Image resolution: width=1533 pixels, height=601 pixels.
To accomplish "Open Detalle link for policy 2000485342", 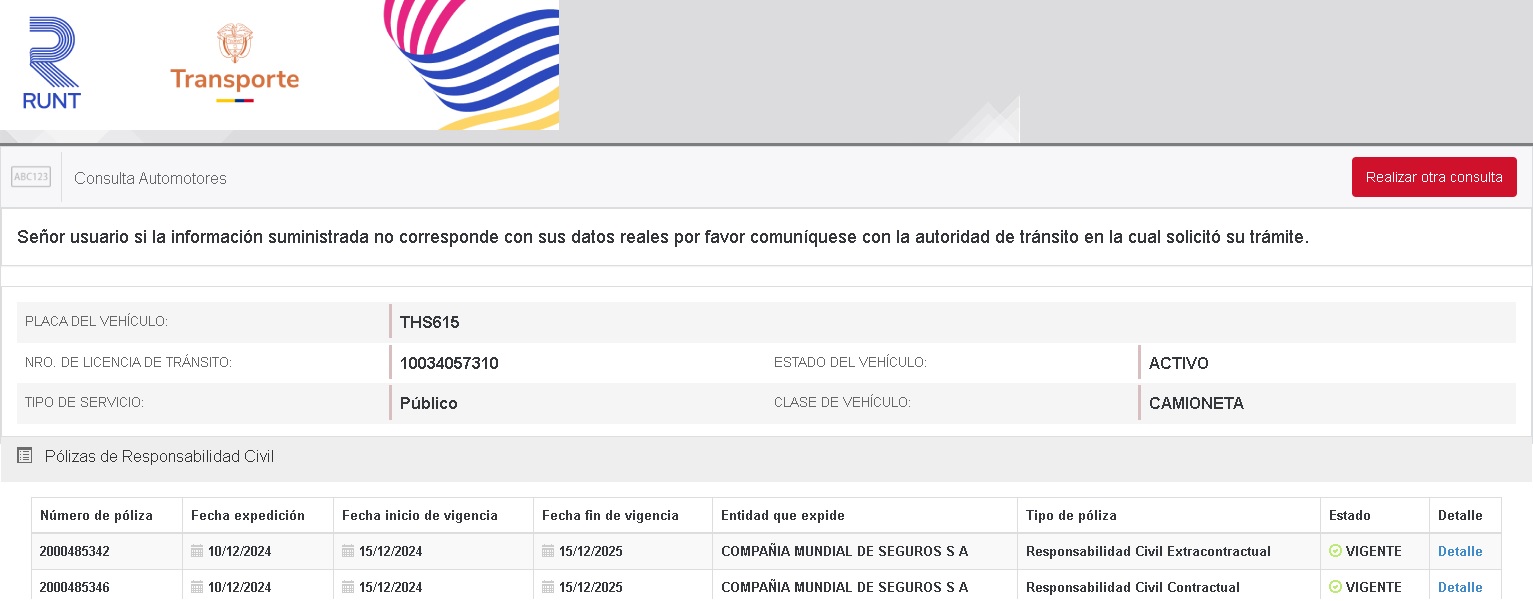I will [1460, 551].
